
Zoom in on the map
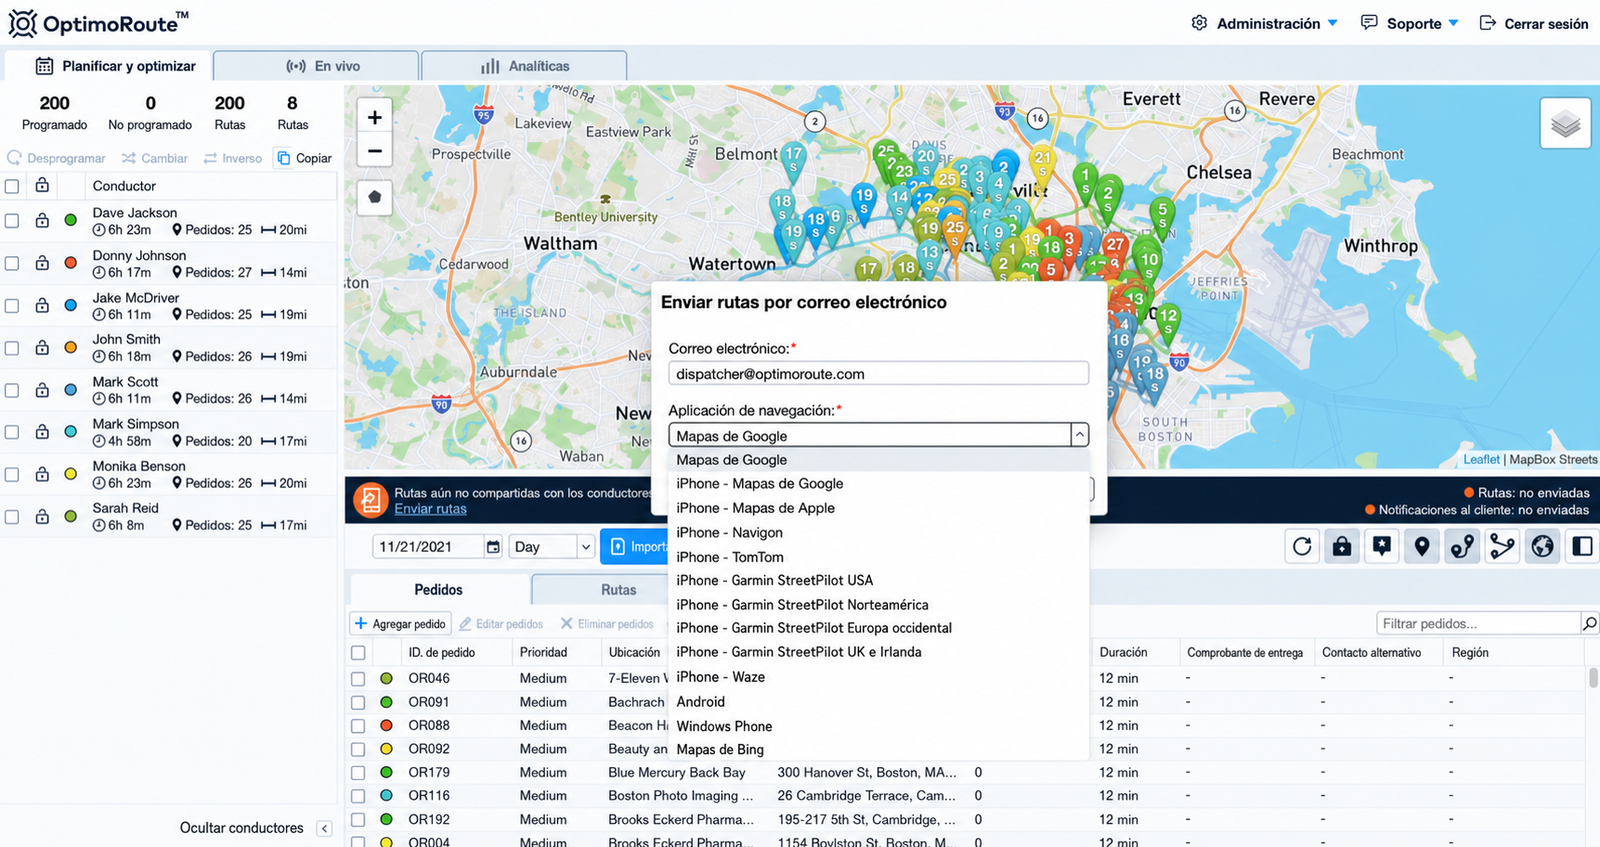375,117
